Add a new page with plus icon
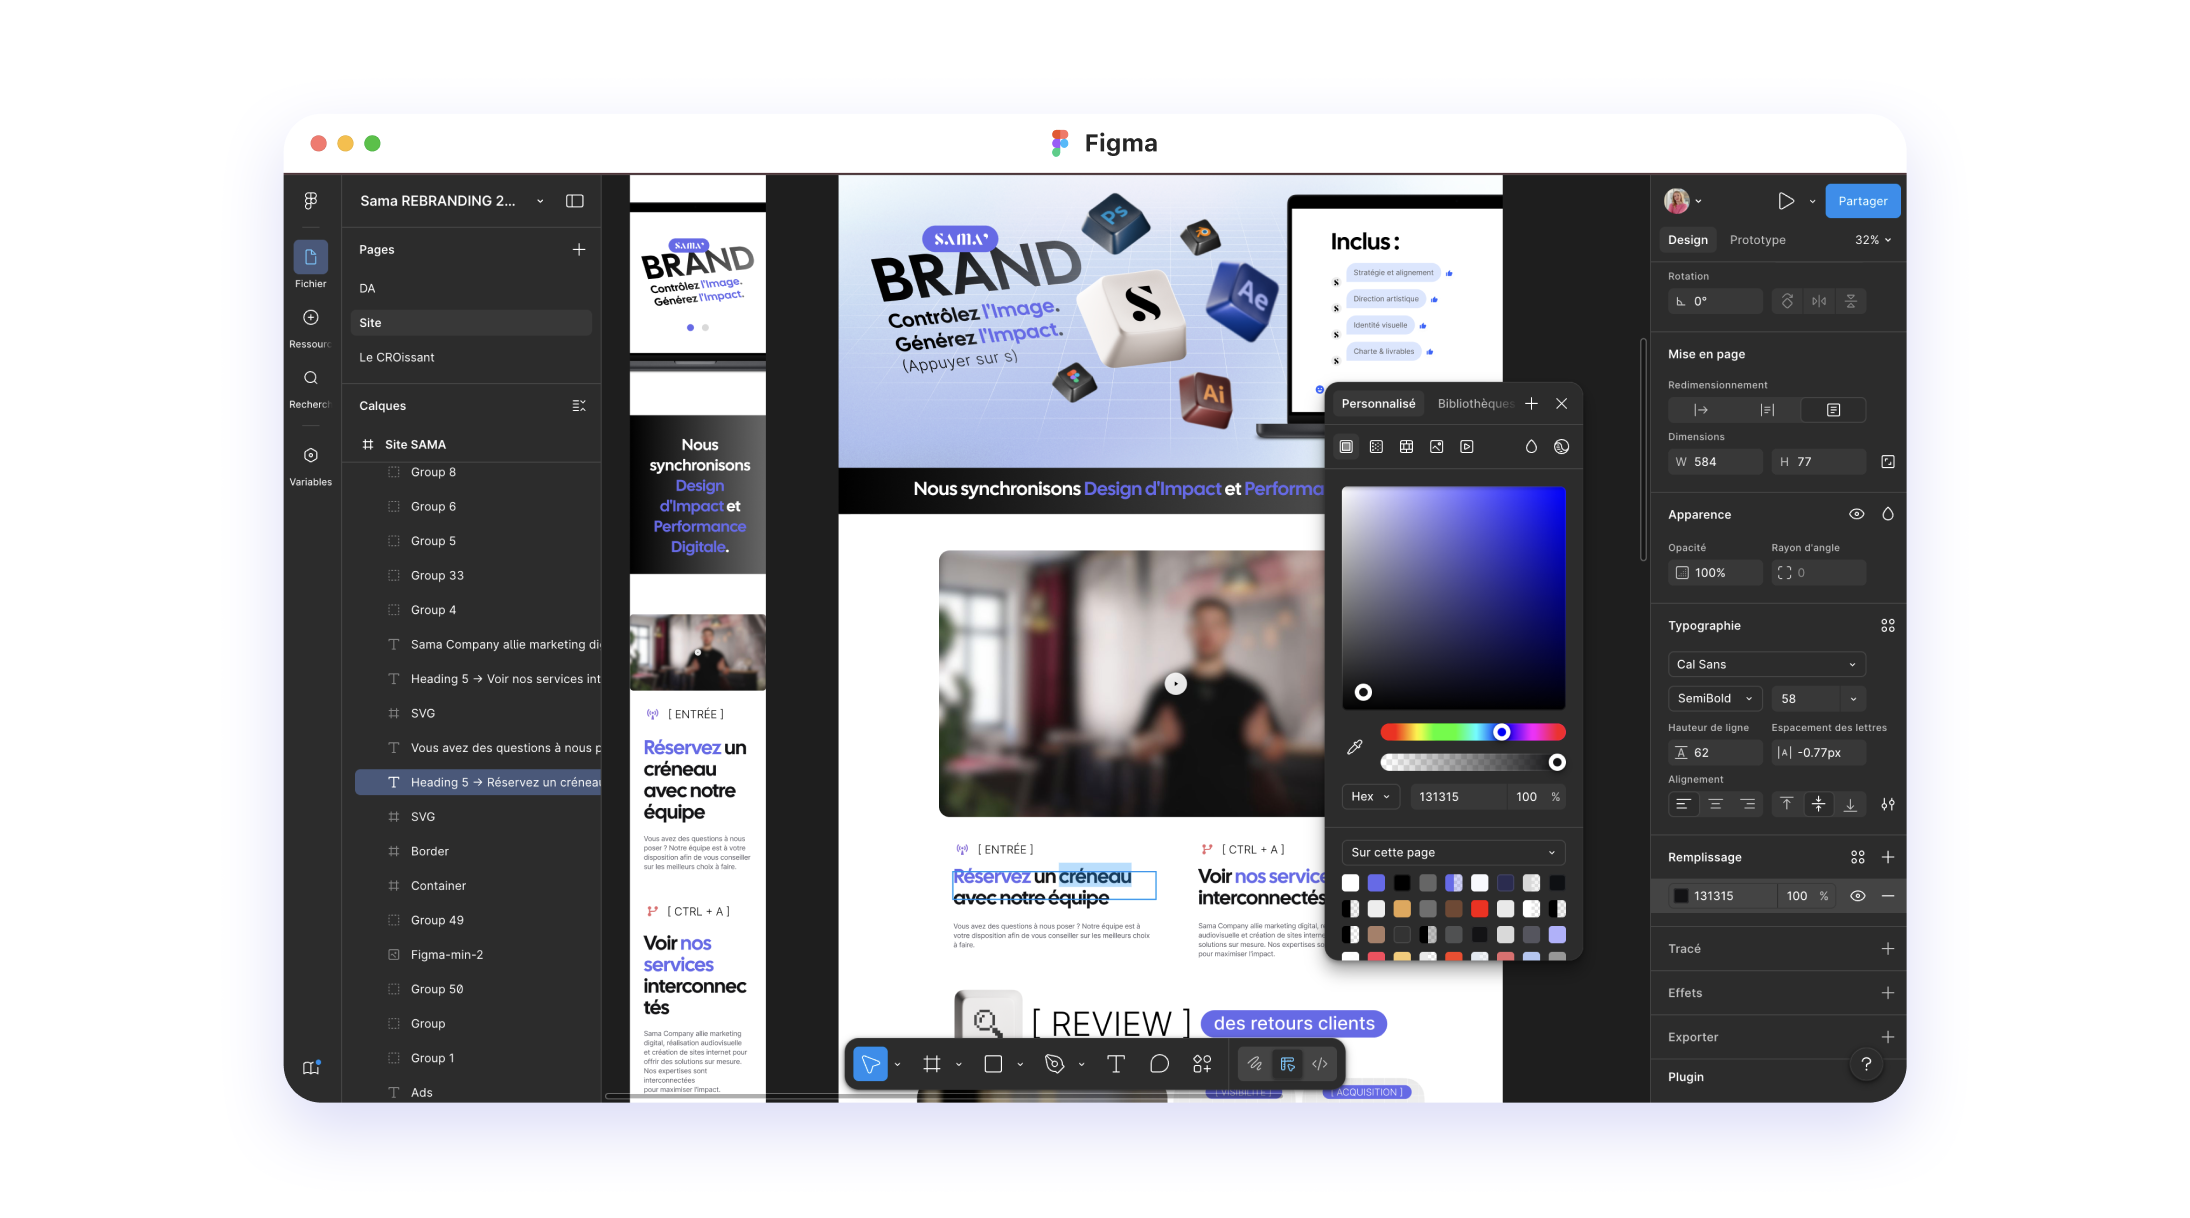 click(x=578, y=250)
